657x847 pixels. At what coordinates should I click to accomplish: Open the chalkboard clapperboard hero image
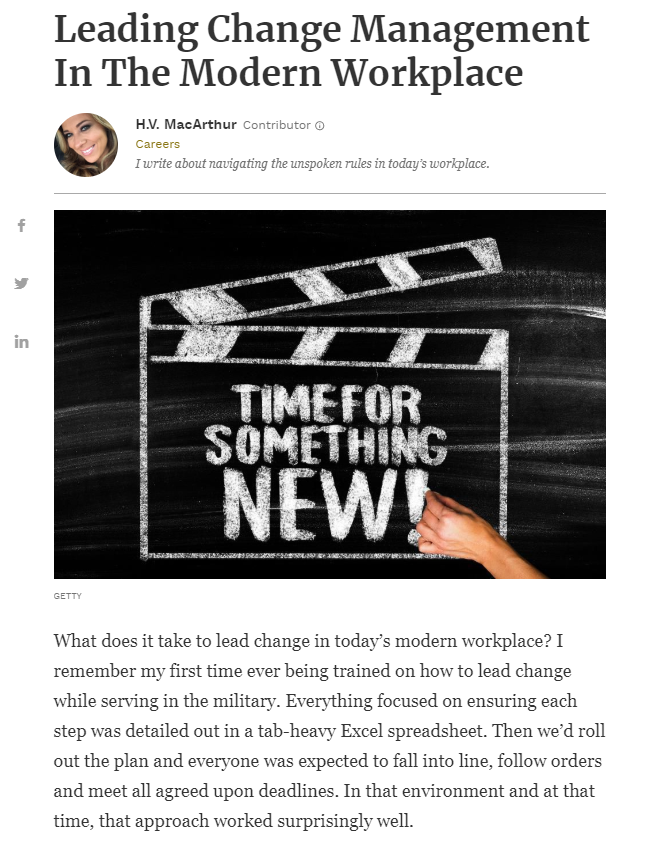click(x=330, y=394)
